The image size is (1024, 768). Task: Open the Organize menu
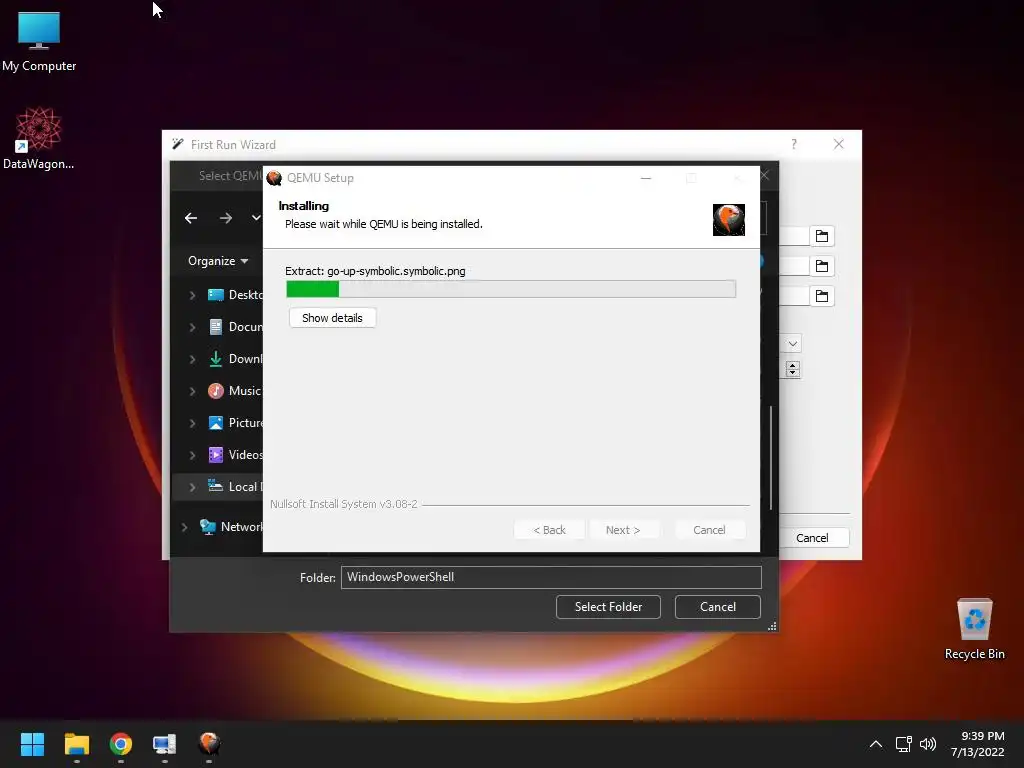point(218,261)
